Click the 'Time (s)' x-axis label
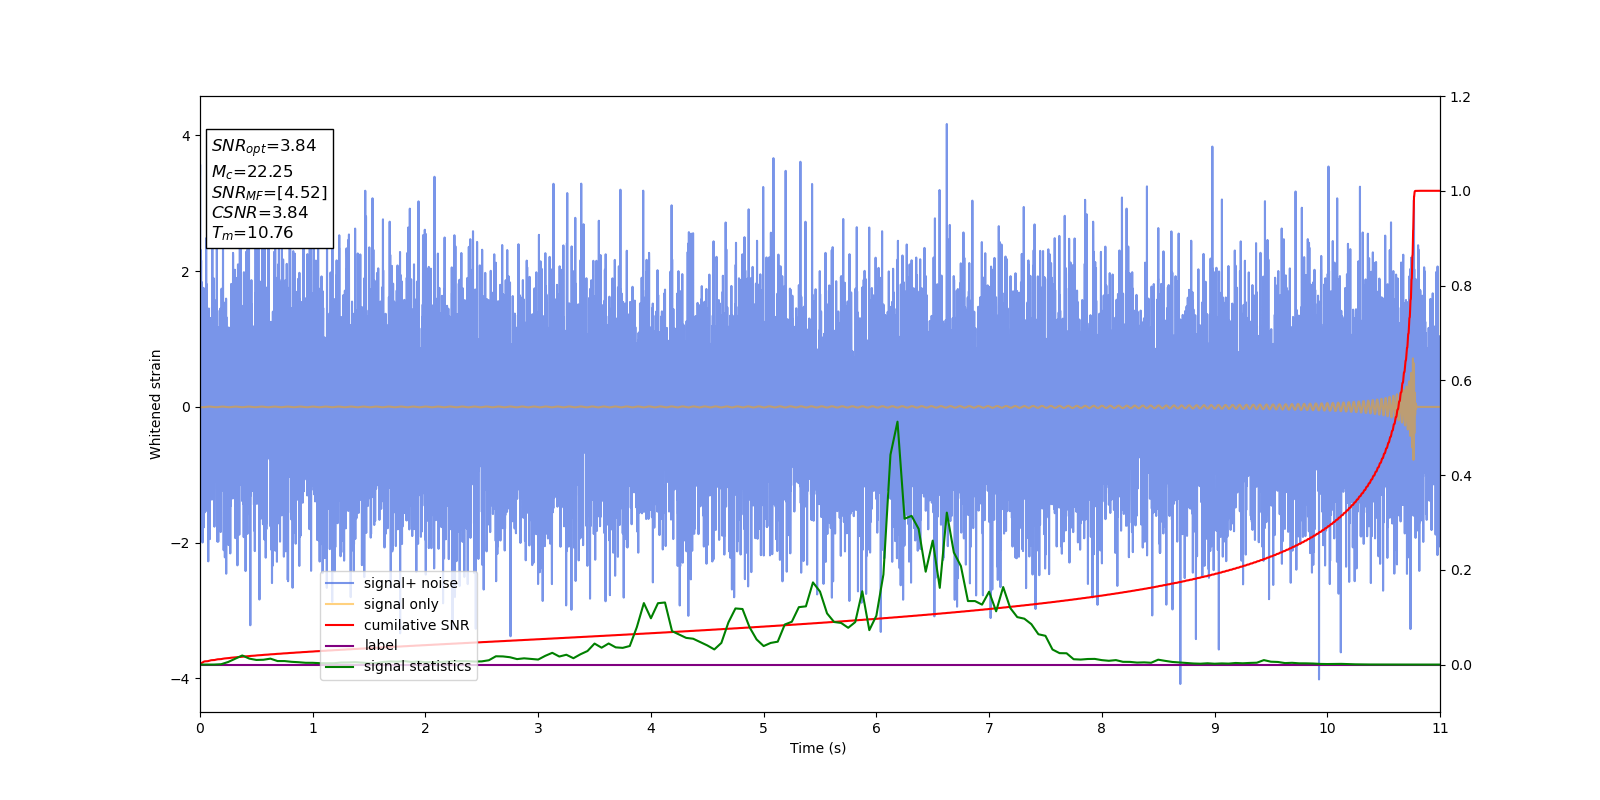The height and width of the screenshot is (800, 1600). tap(818, 748)
